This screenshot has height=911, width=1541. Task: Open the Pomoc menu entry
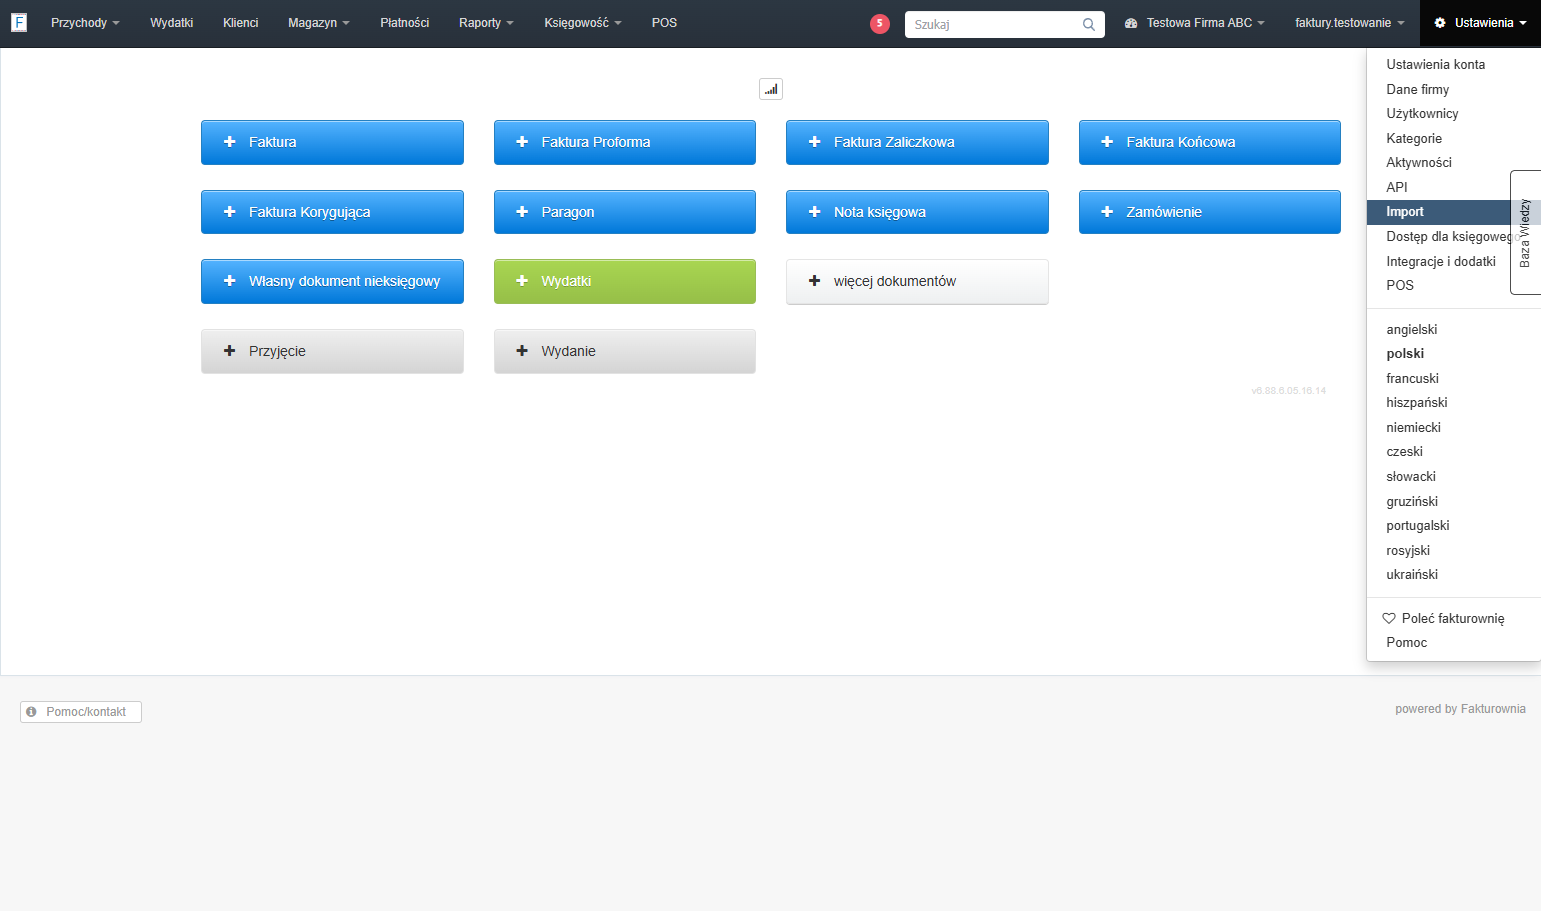[x=1406, y=643]
